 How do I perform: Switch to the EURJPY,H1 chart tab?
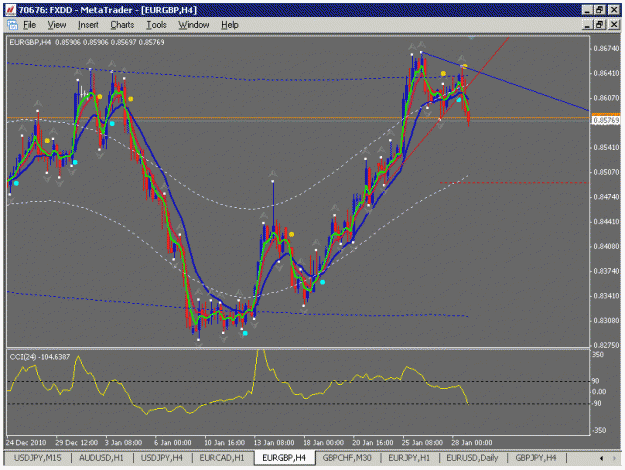(409, 458)
